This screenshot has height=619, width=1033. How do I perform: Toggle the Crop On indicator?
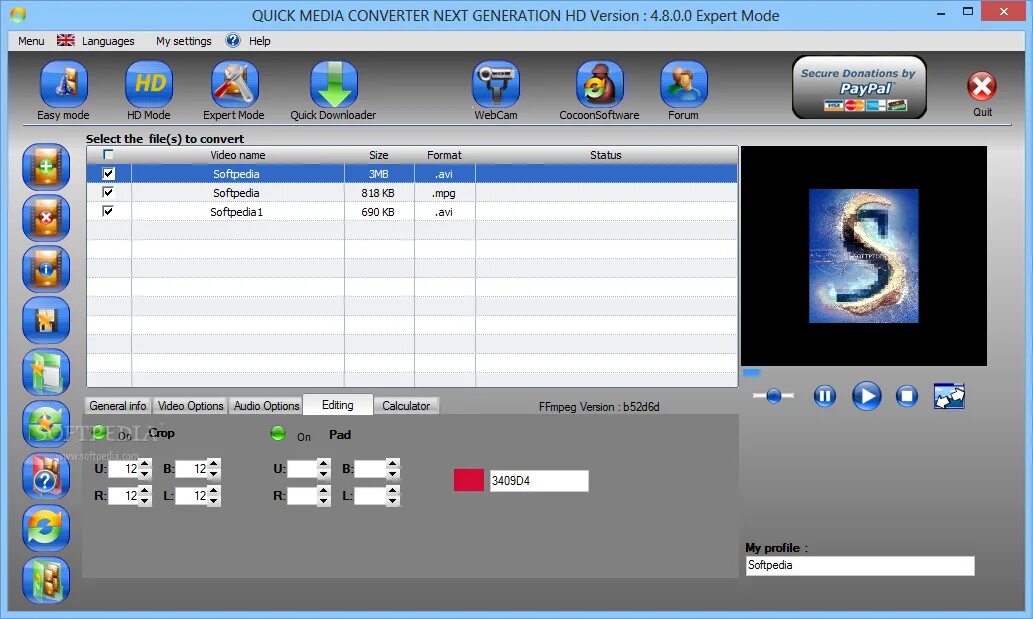[99, 433]
